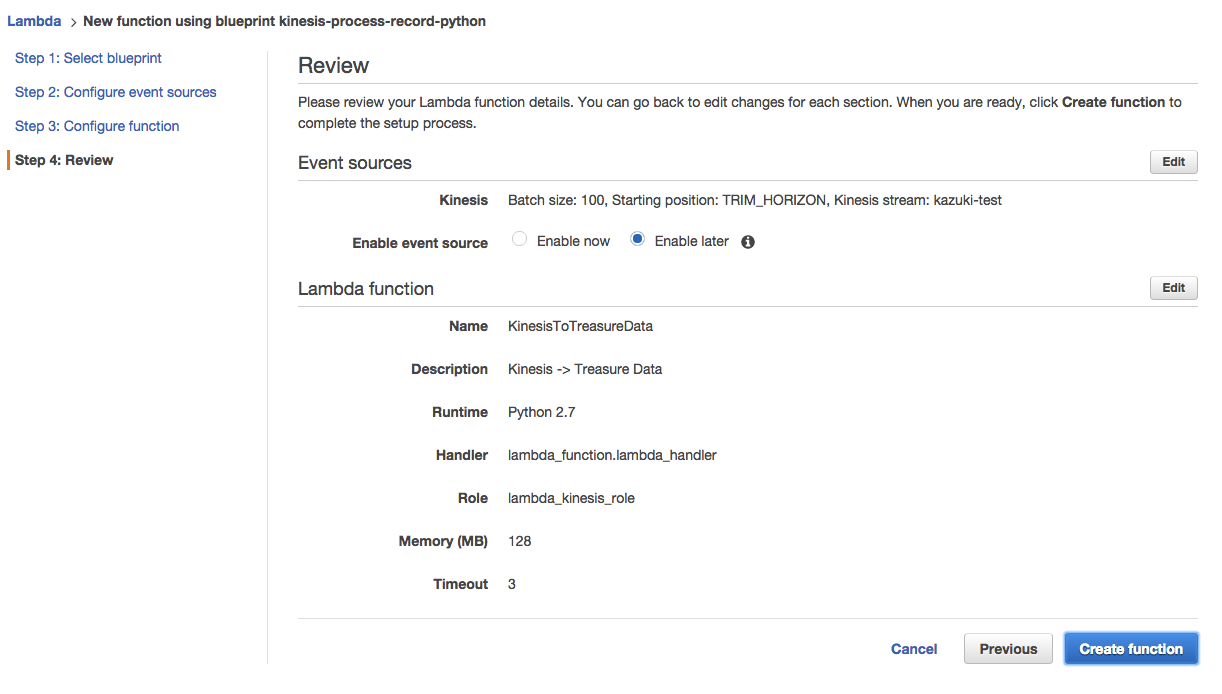Edit the Event sources section
Screen dimensions: 1222x694
click(1173, 162)
